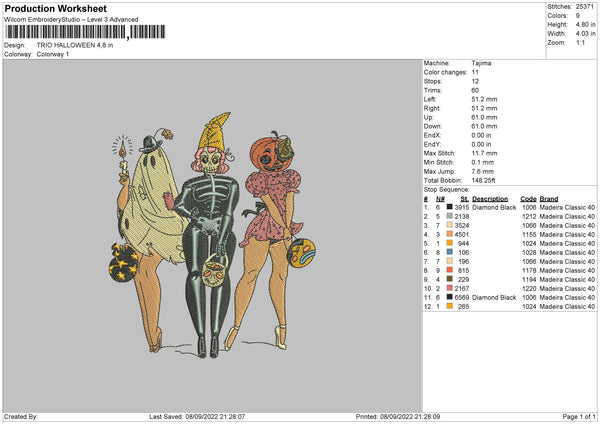Click the orange swatch in stop 12

point(448,306)
